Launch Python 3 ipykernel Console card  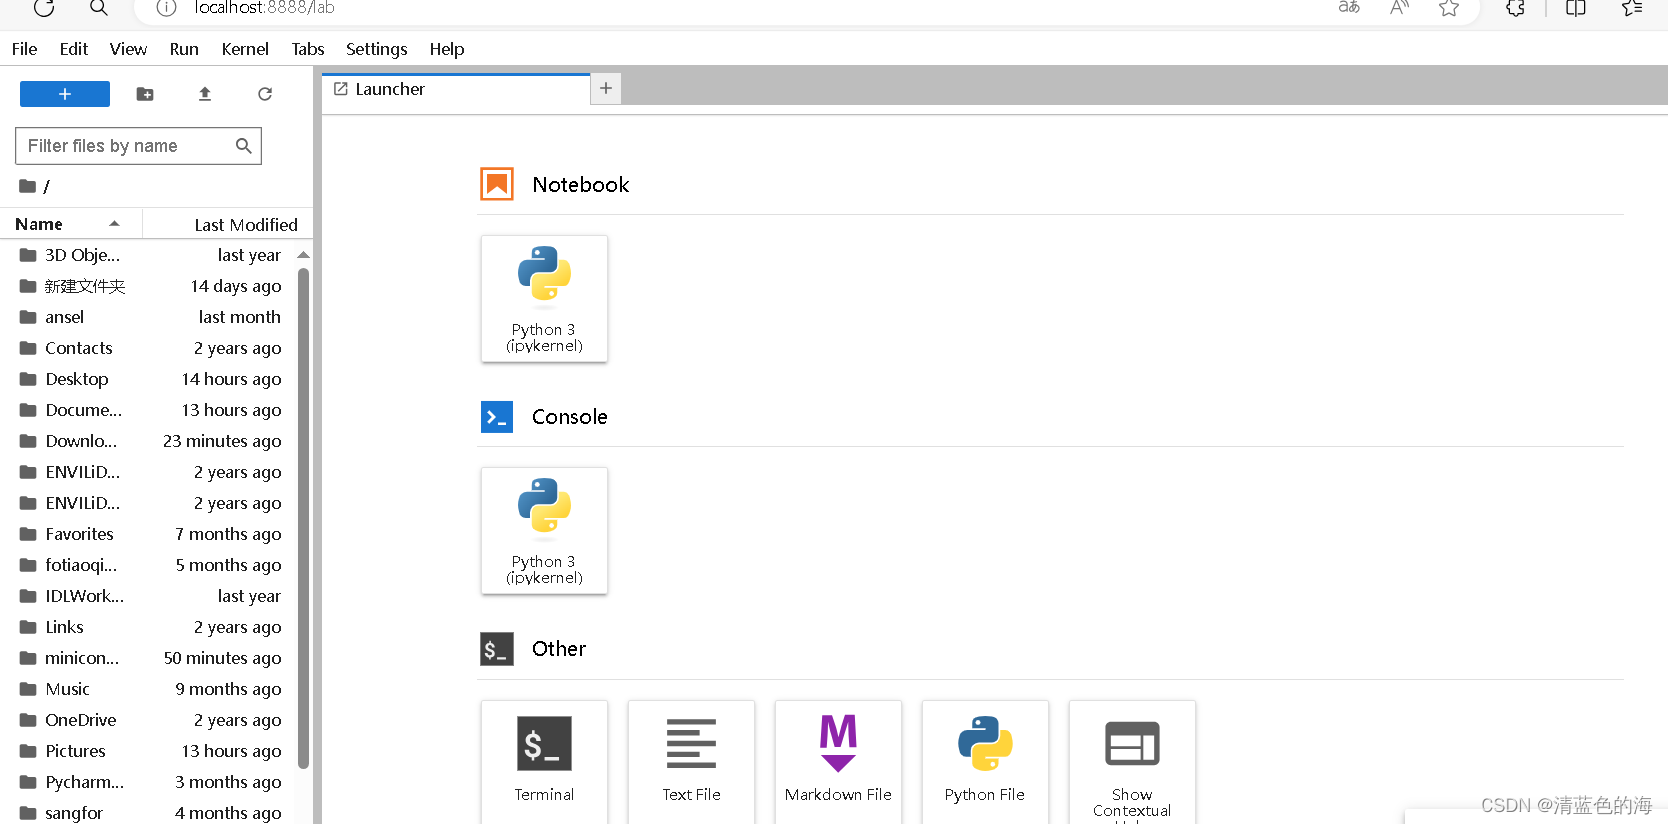click(544, 531)
